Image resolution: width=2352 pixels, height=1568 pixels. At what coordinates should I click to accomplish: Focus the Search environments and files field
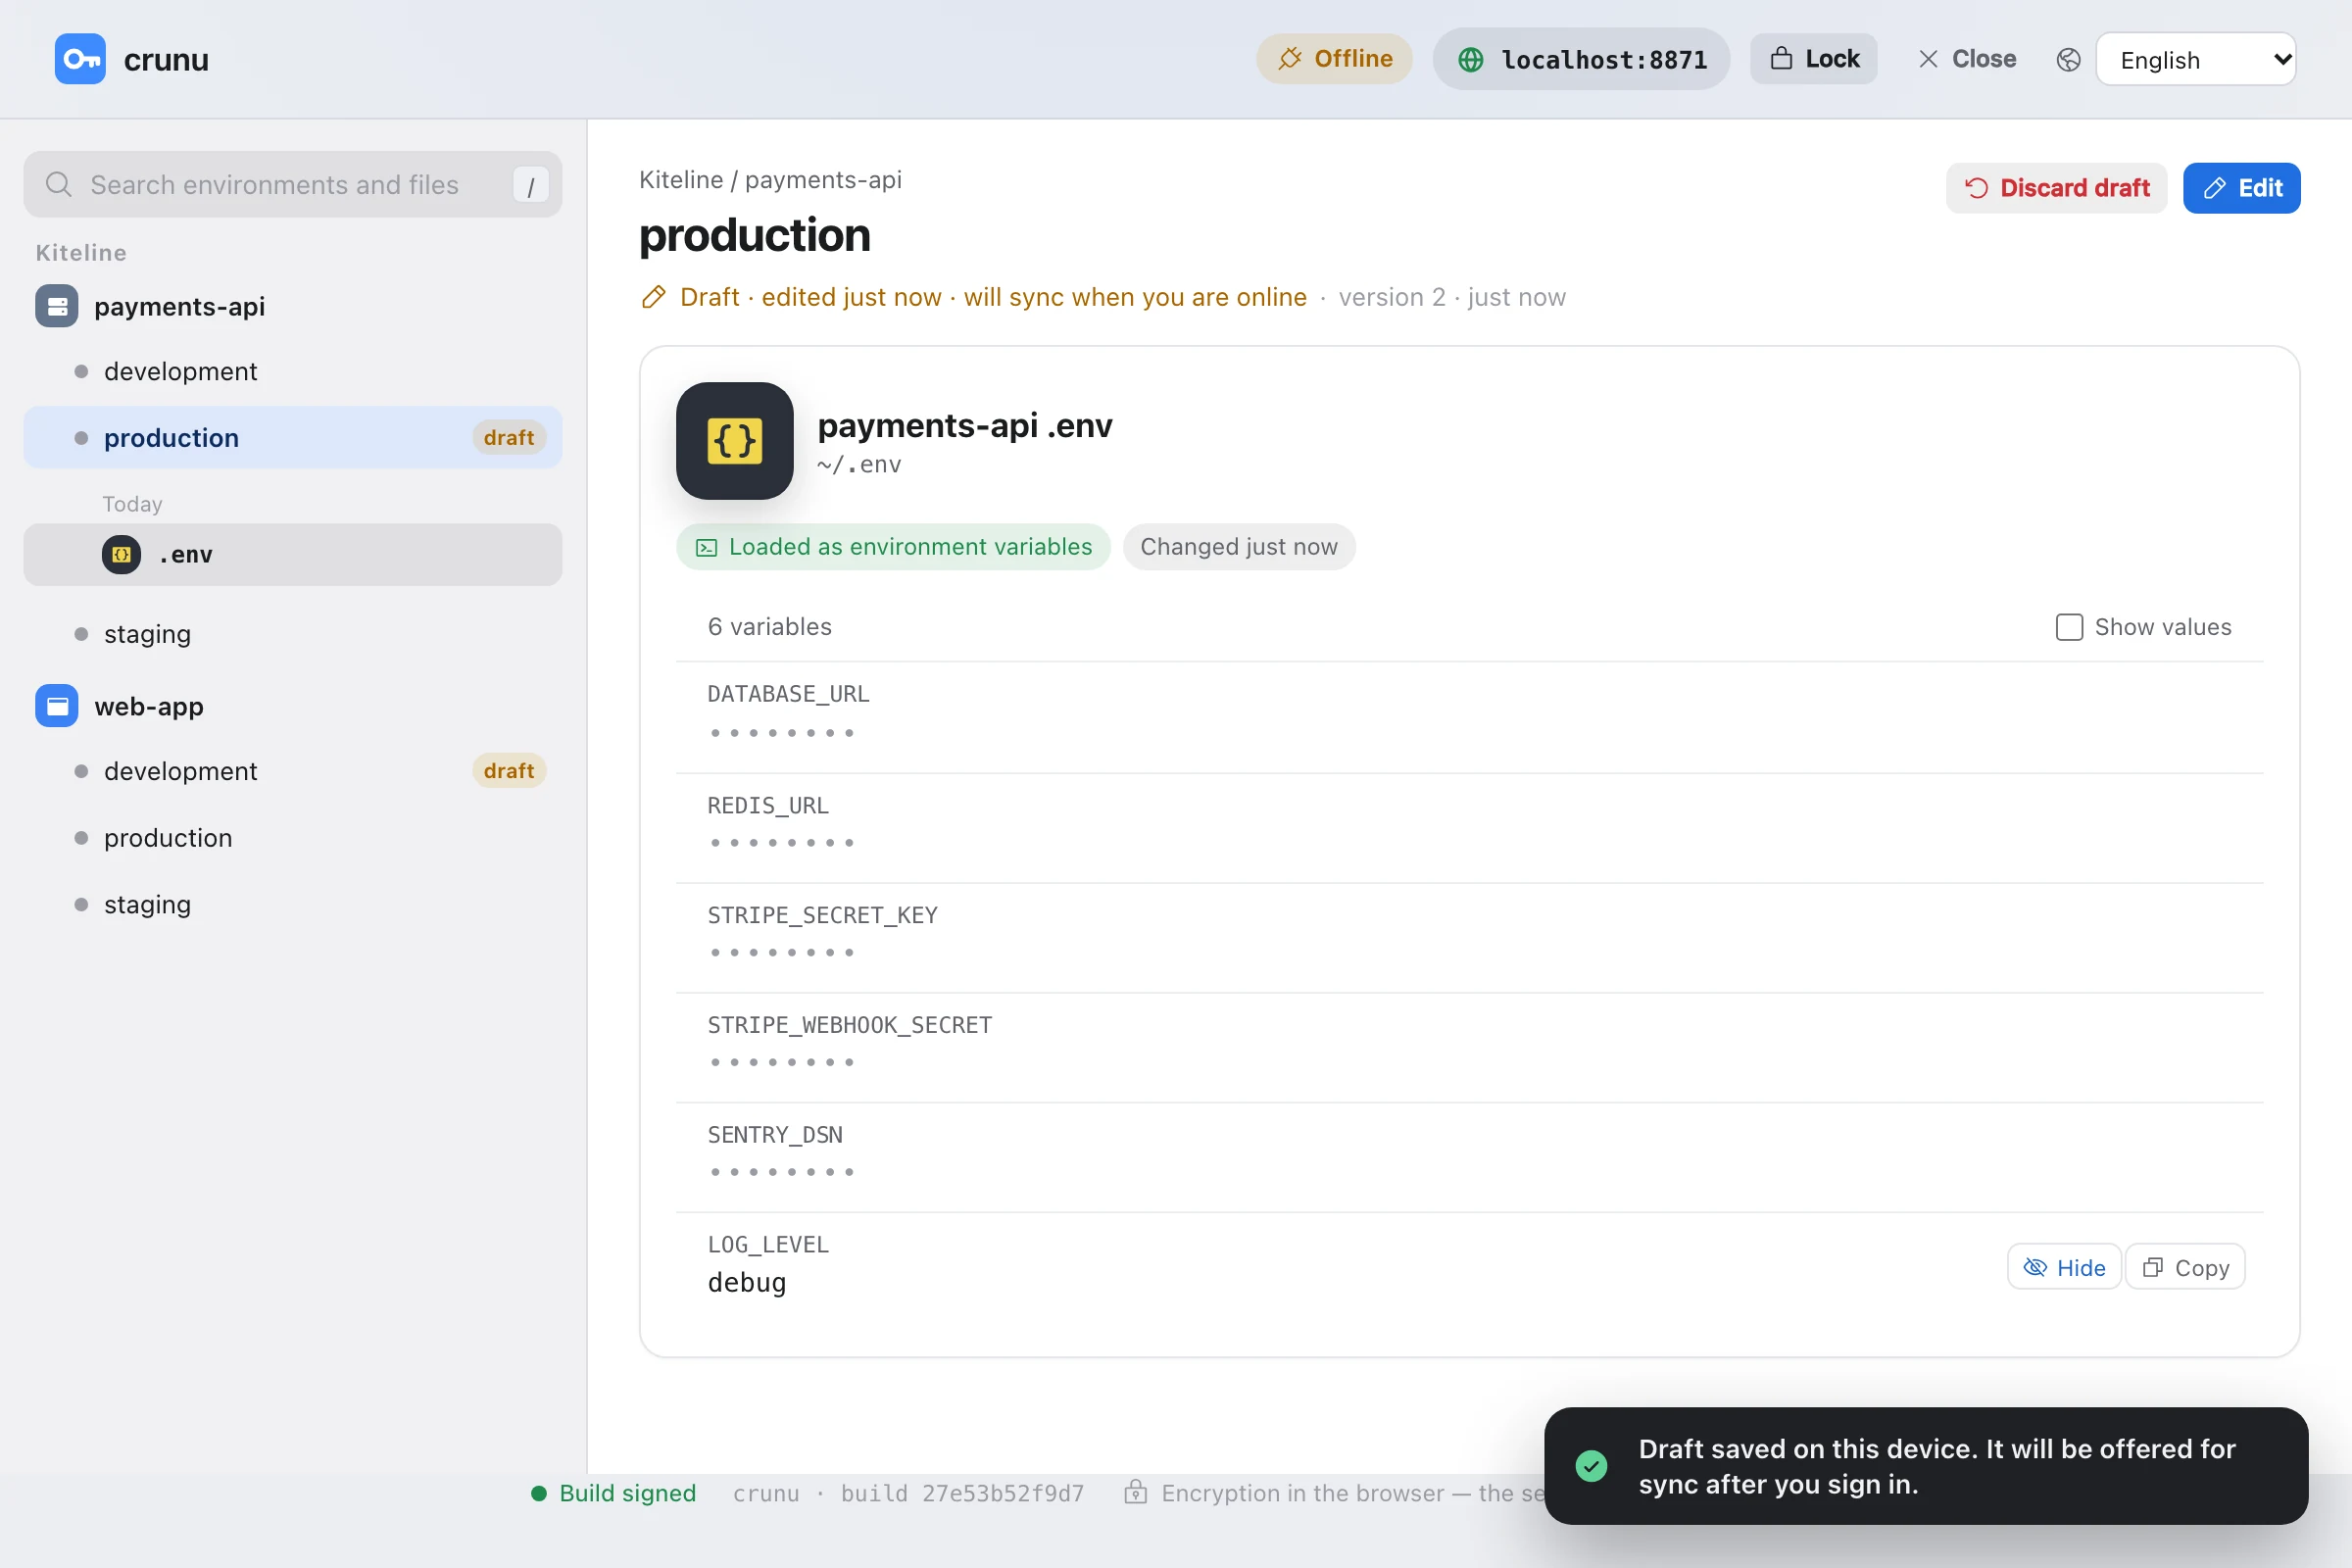(x=293, y=185)
